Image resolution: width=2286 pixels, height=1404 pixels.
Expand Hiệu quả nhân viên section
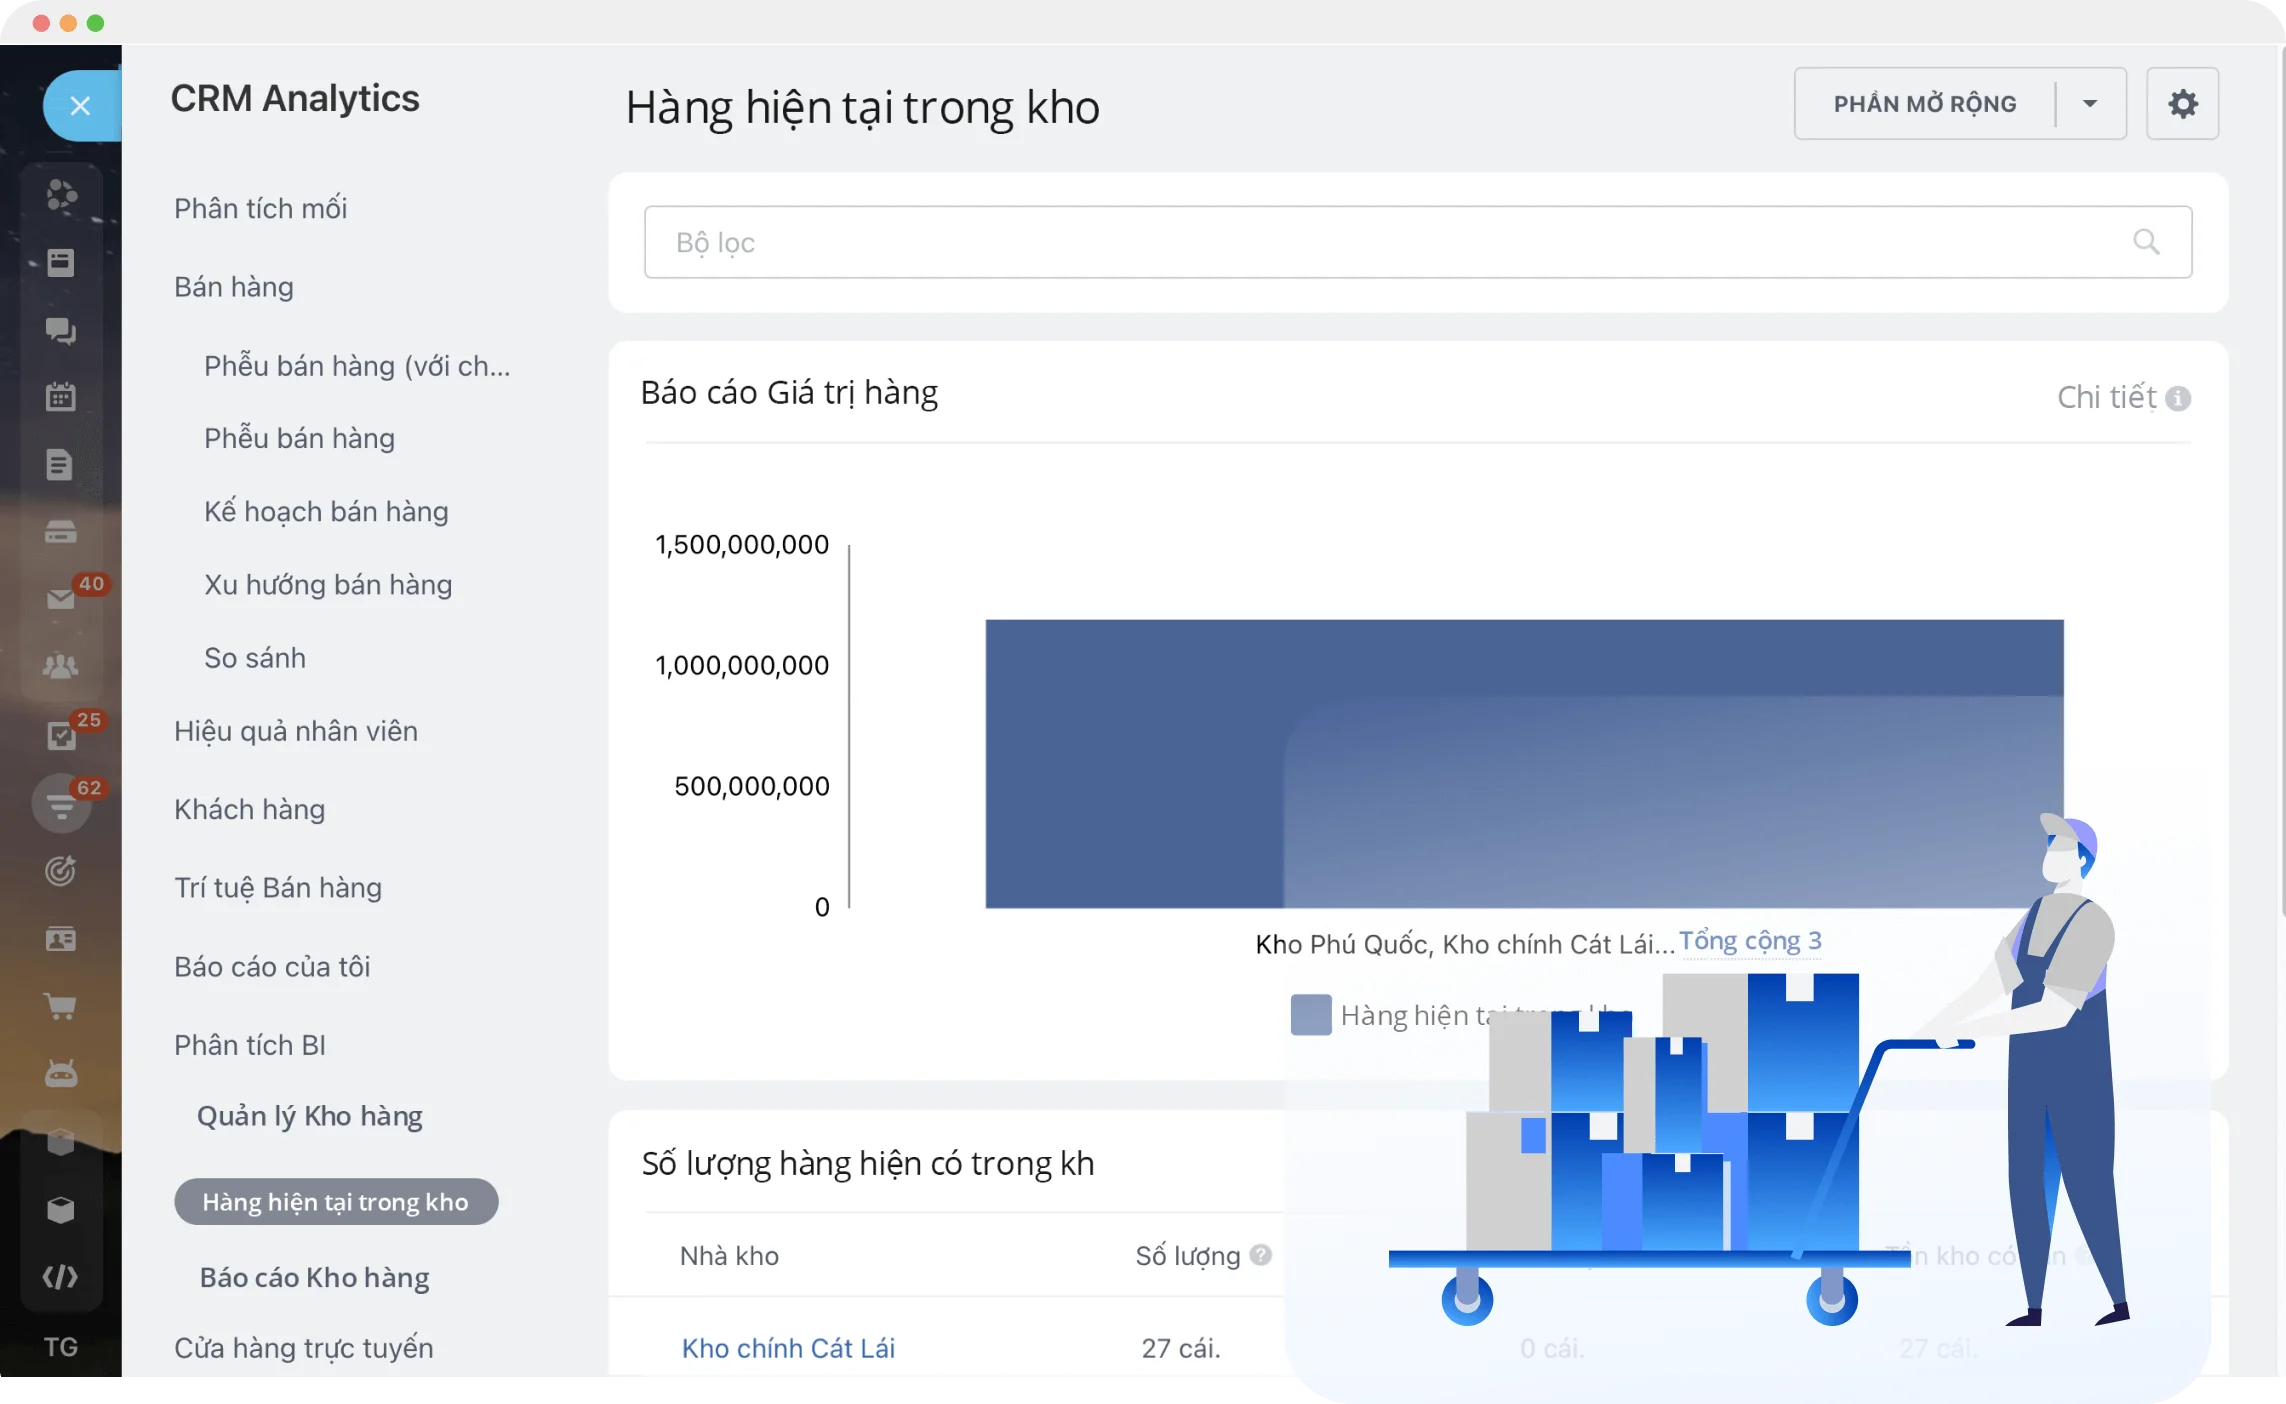pyautogui.click(x=296, y=731)
